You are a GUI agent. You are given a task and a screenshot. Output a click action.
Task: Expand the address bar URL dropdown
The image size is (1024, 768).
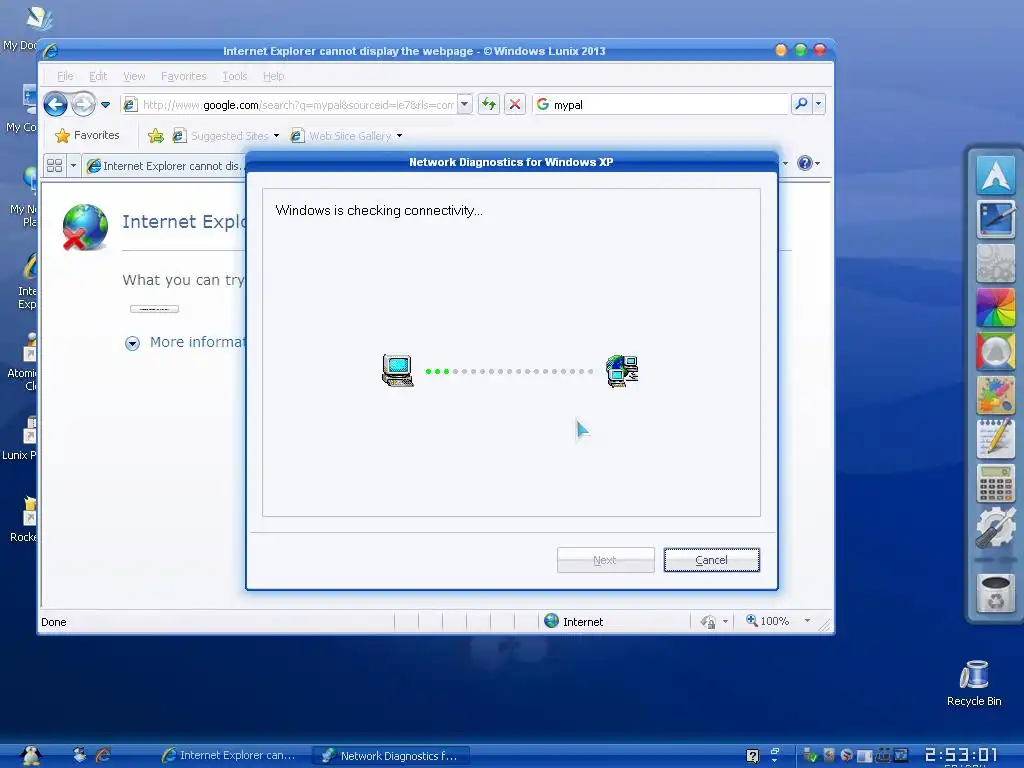click(x=464, y=104)
